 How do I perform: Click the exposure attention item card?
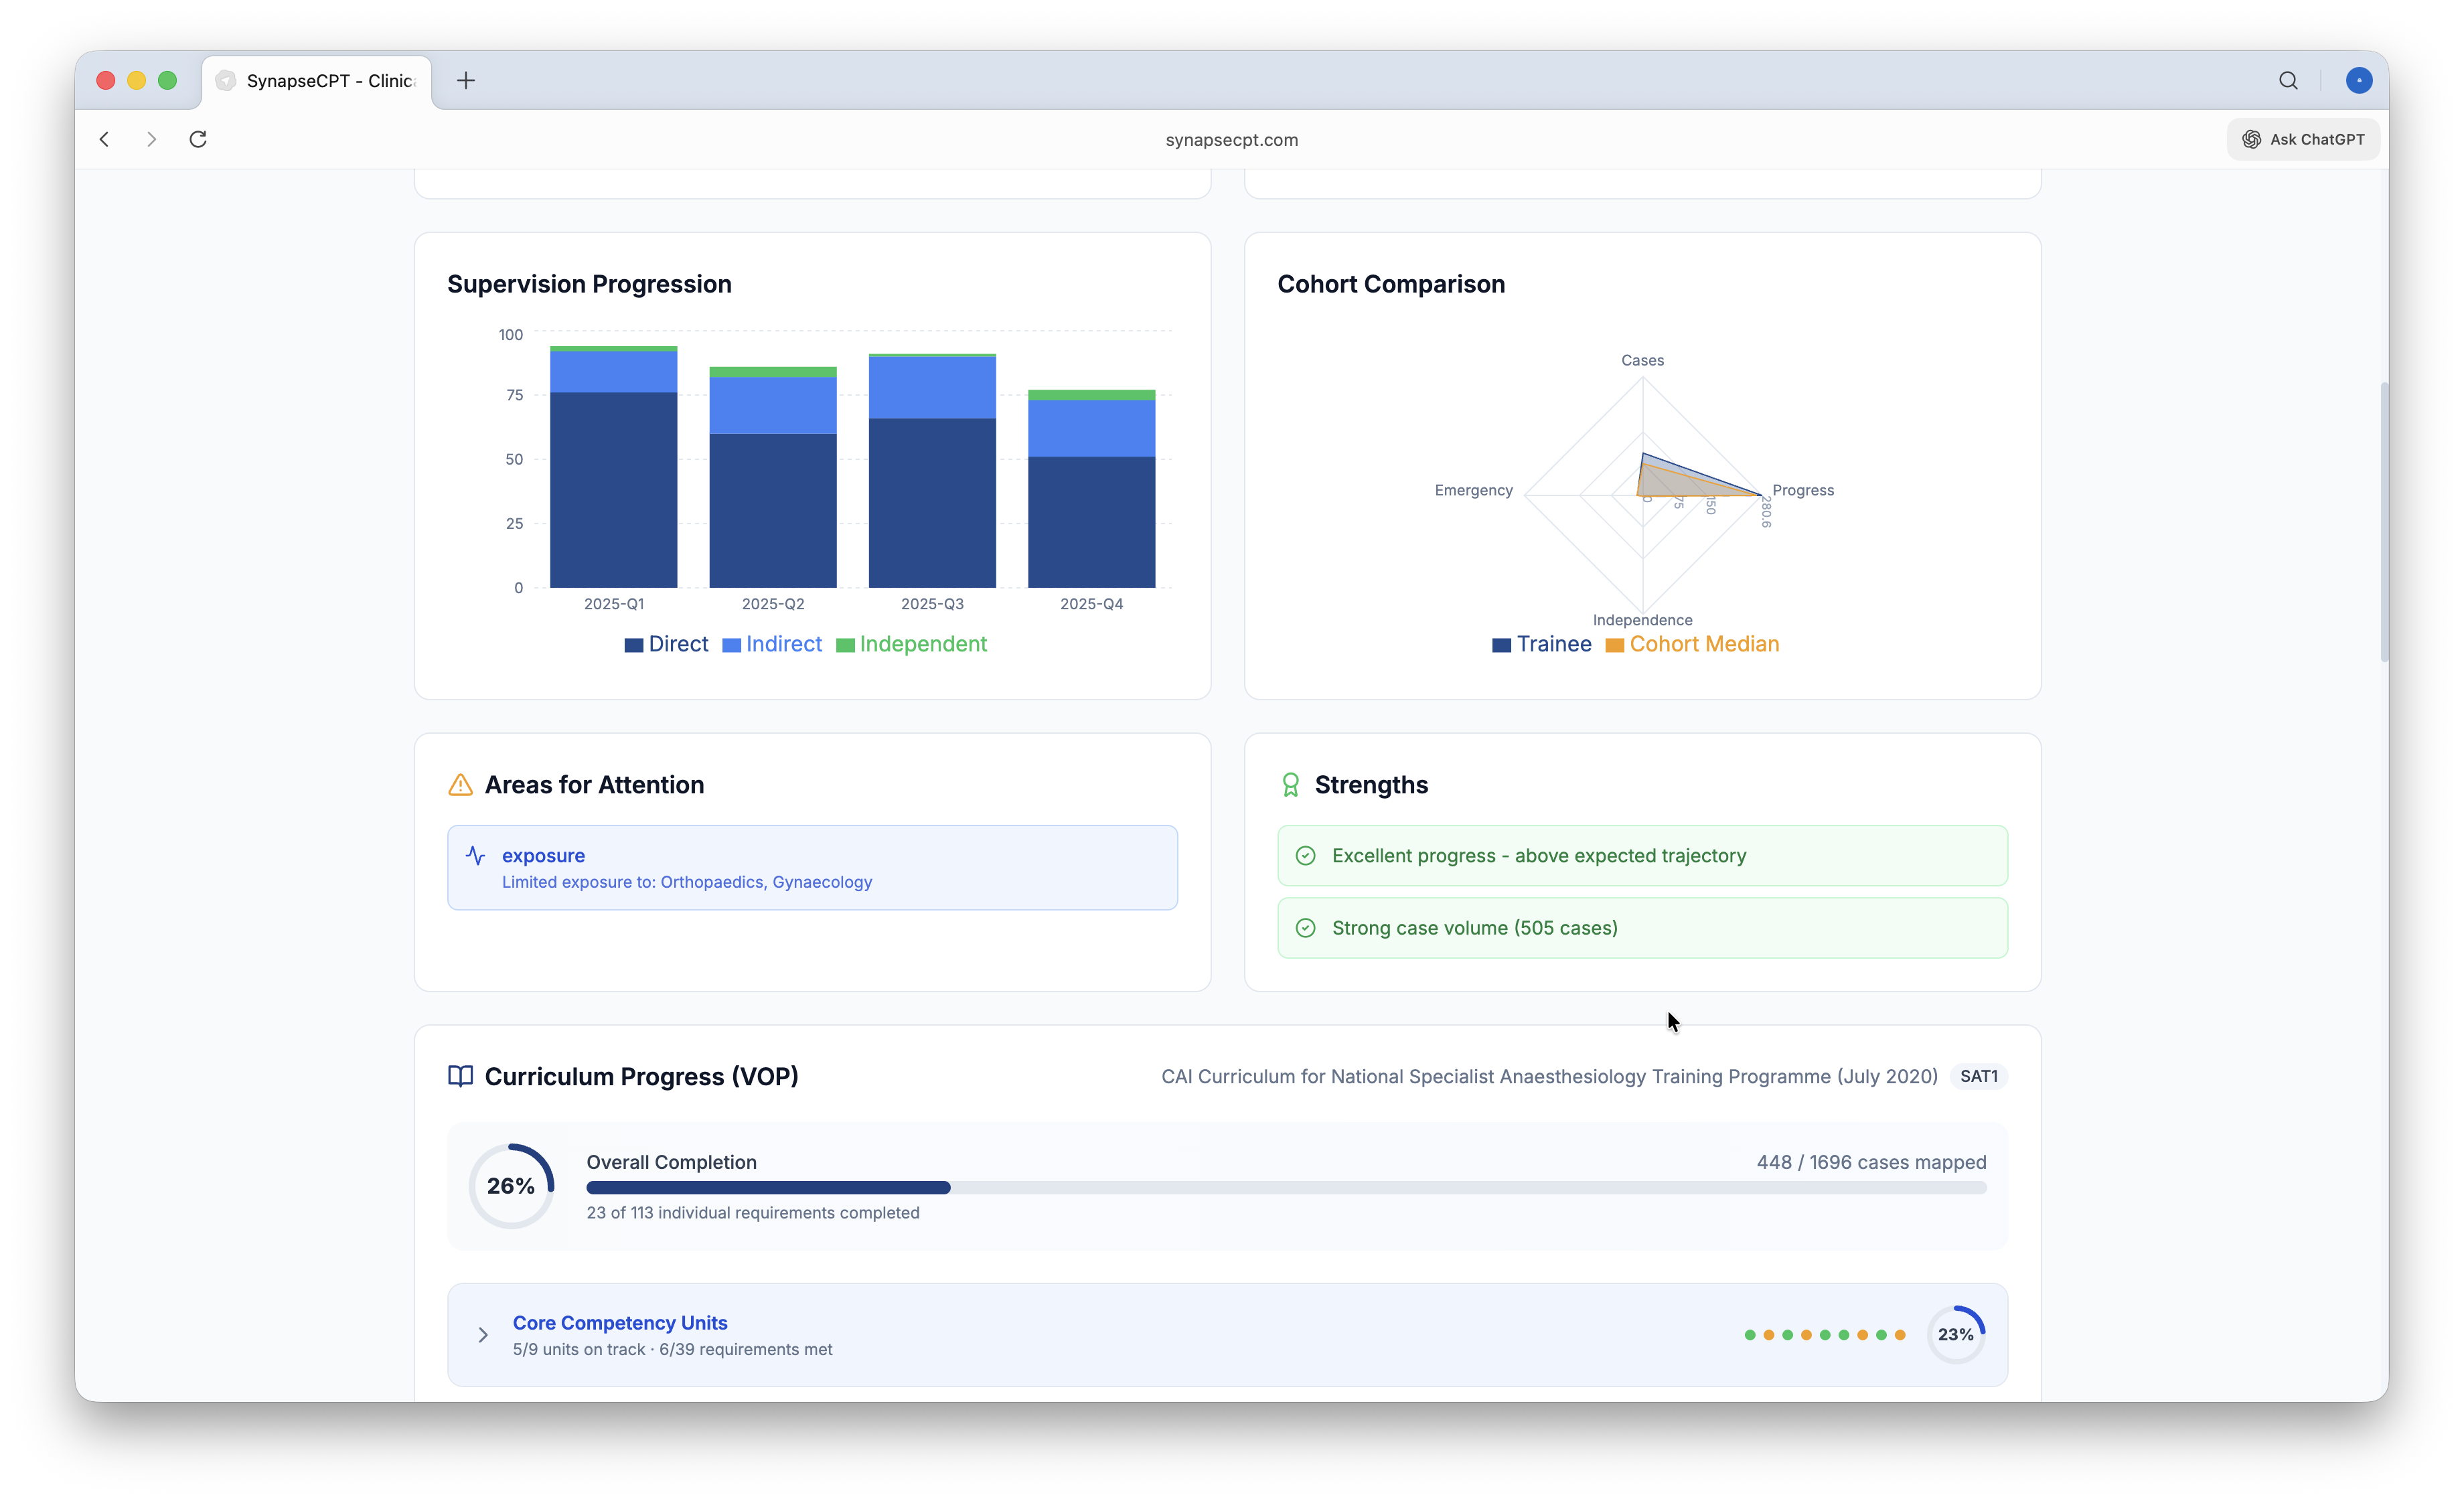click(x=812, y=867)
